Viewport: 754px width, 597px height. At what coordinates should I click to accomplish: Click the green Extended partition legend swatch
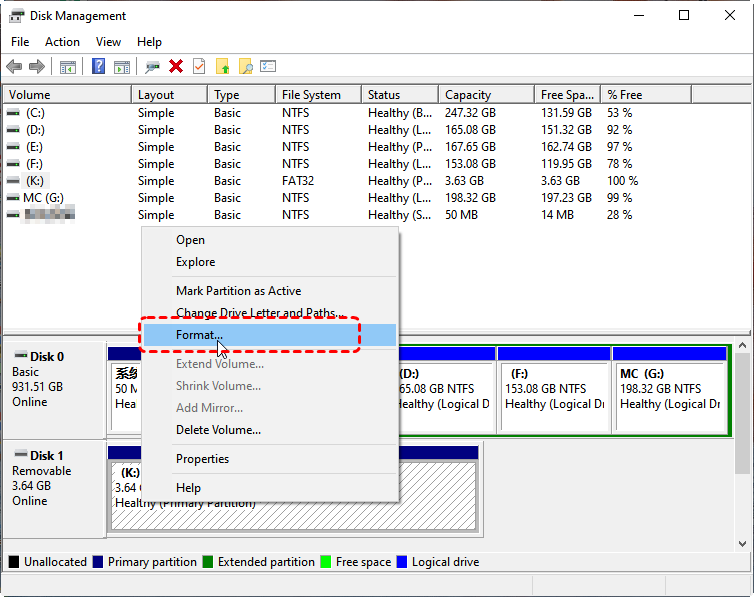point(208,561)
